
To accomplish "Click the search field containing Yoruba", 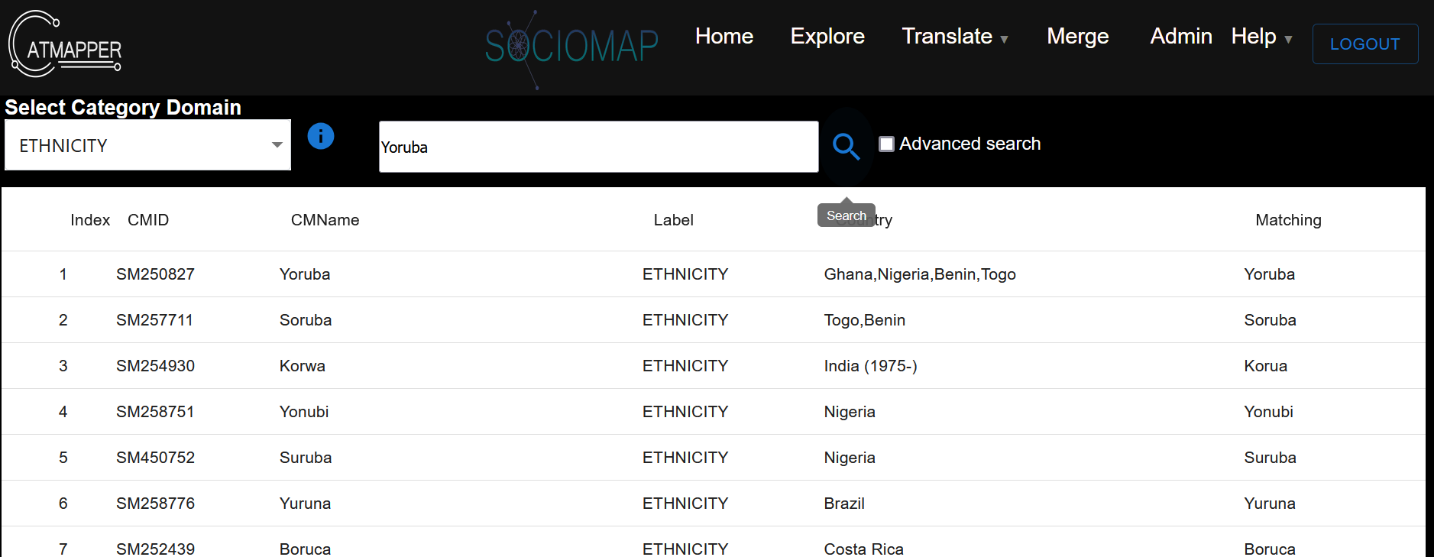I will click(598, 147).
